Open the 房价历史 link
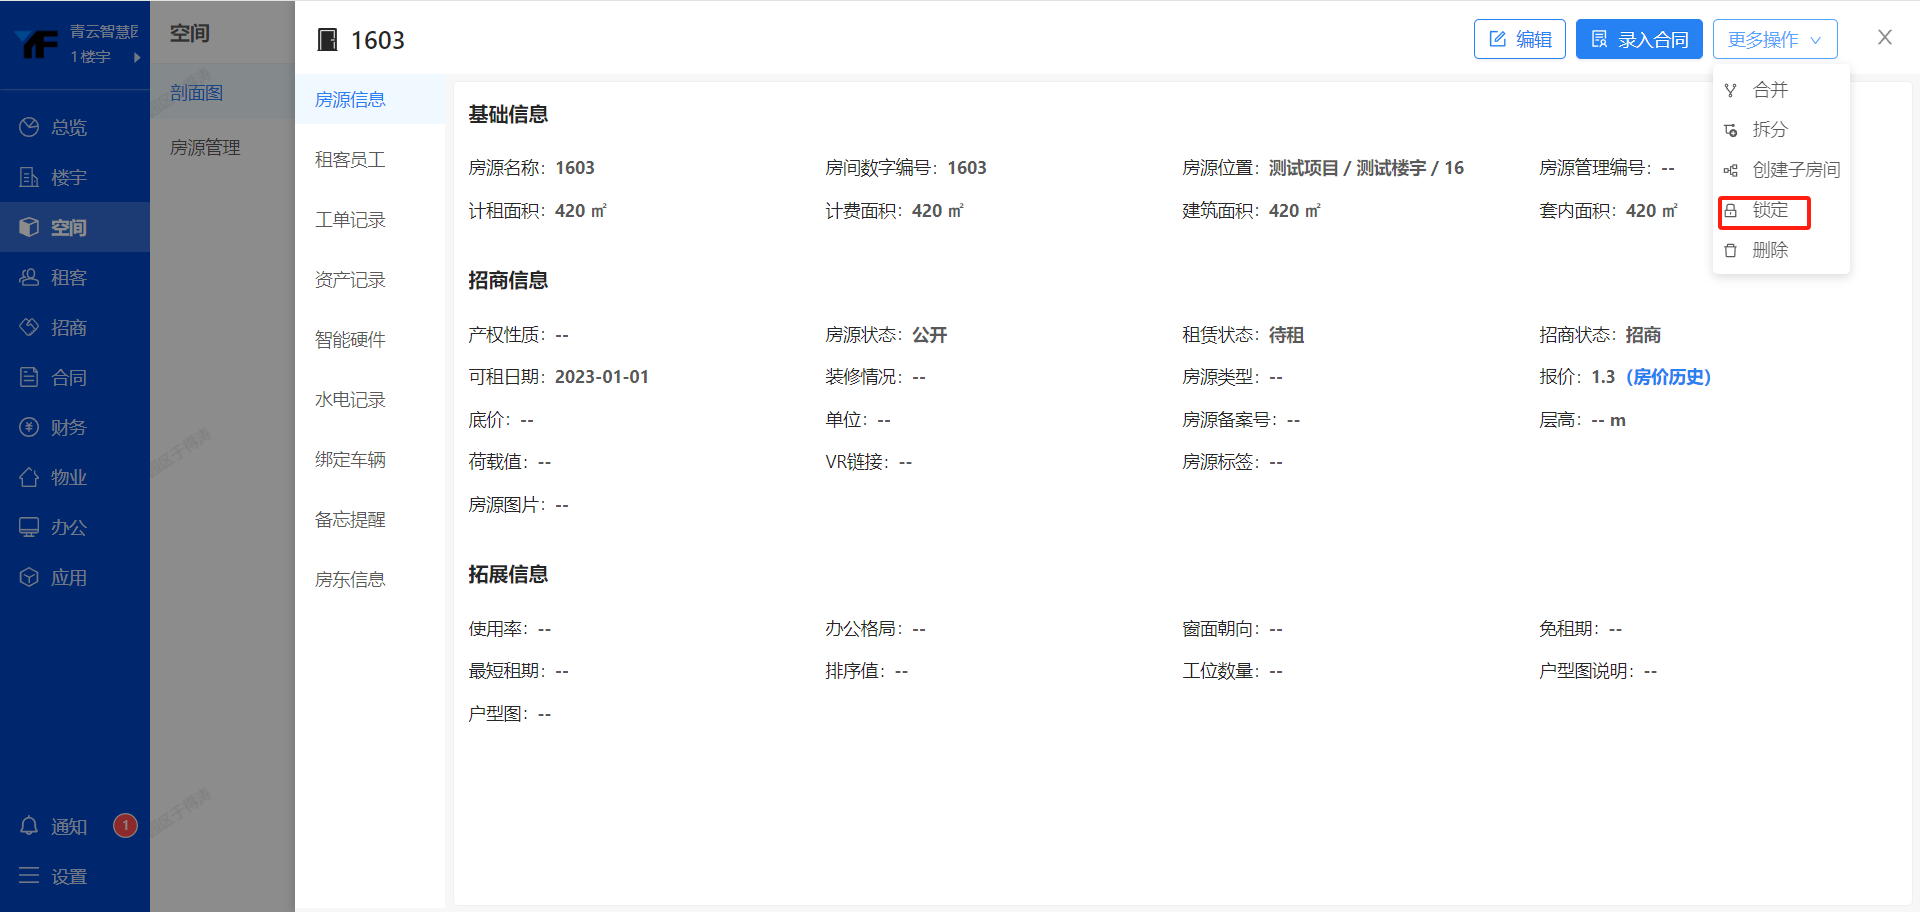Screen dimensions: 1920x912 coord(1668,377)
